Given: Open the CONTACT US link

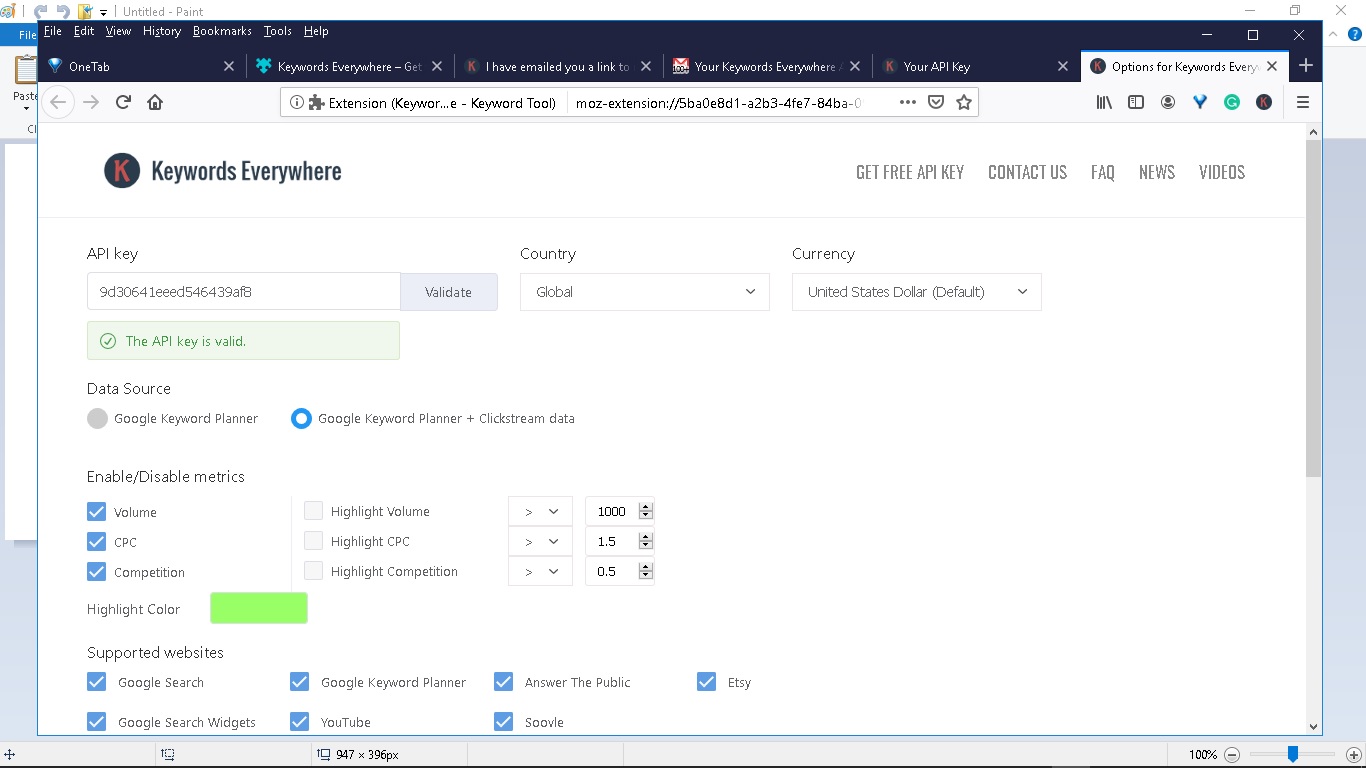Looking at the screenshot, I should click(1027, 172).
